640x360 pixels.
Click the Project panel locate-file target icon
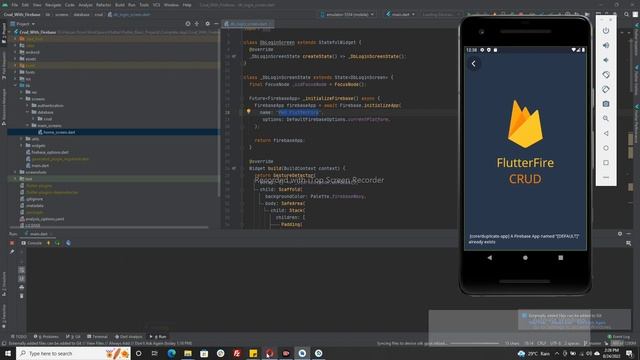point(188,24)
